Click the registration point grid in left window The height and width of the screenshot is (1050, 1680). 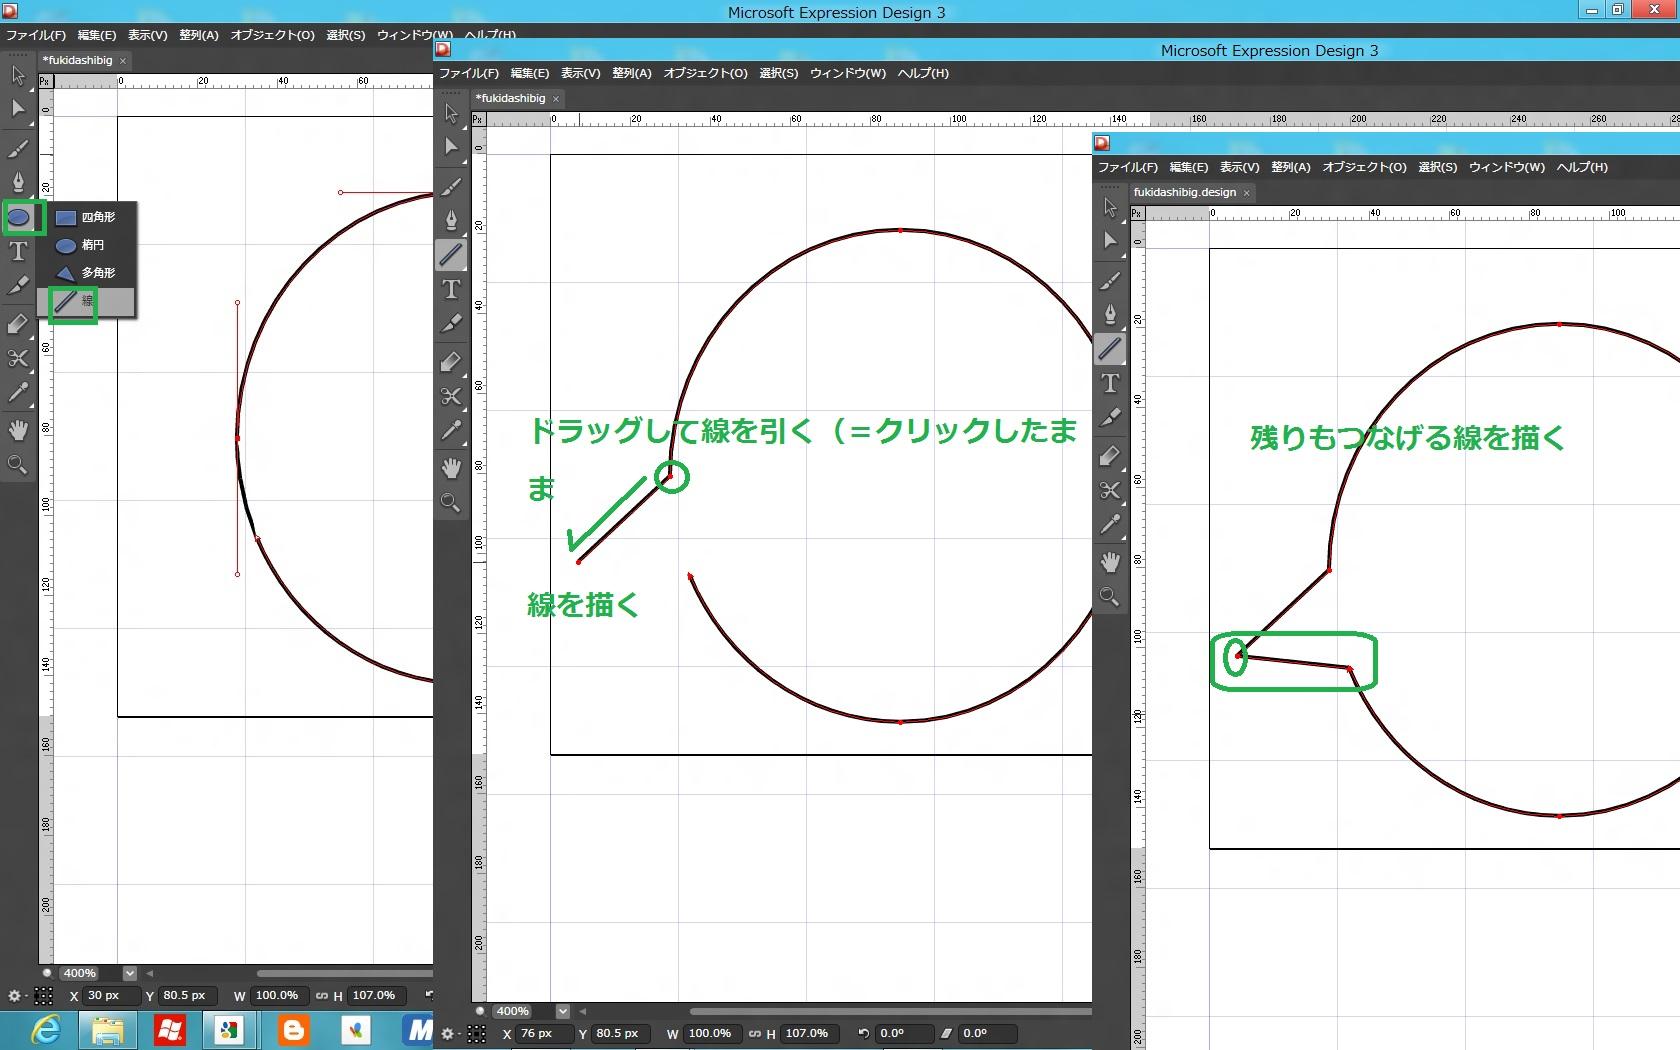(44, 996)
